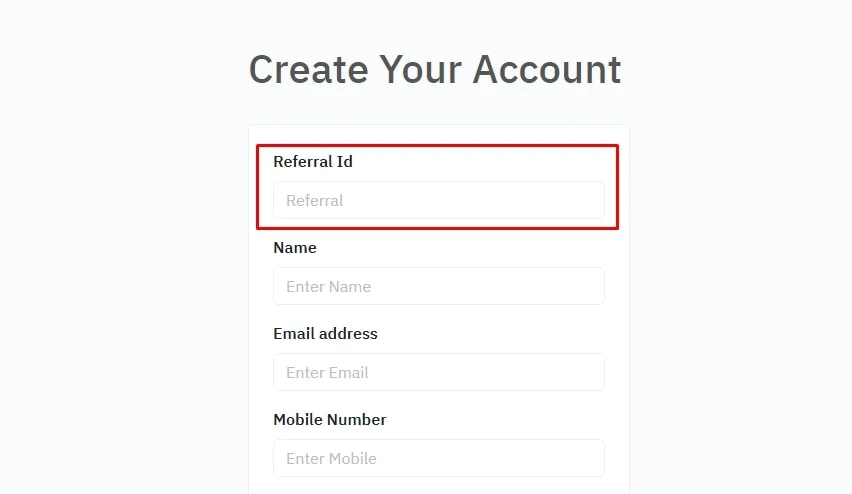Click the Email address label

pos(325,333)
